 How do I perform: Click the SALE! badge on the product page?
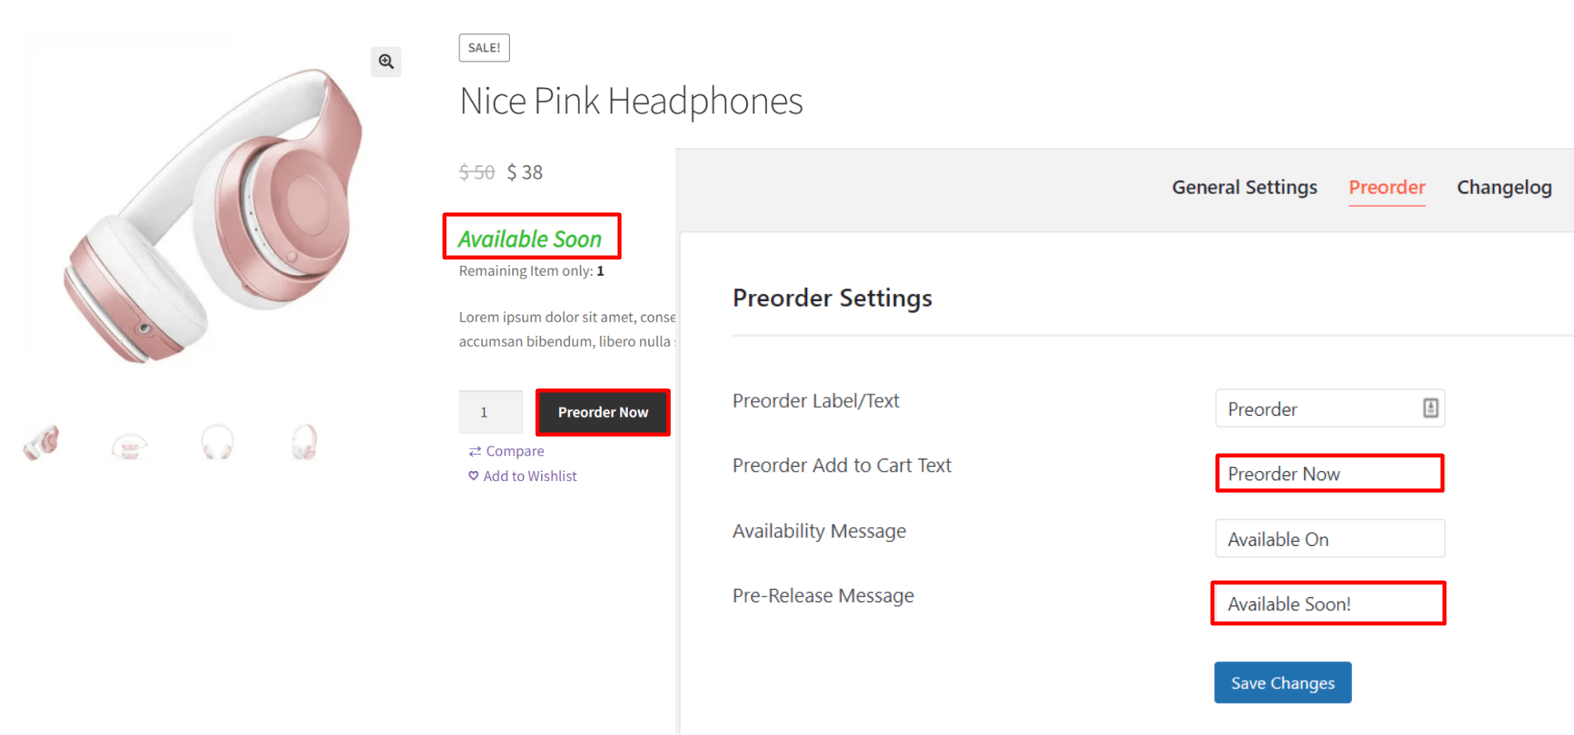(484, 47)
